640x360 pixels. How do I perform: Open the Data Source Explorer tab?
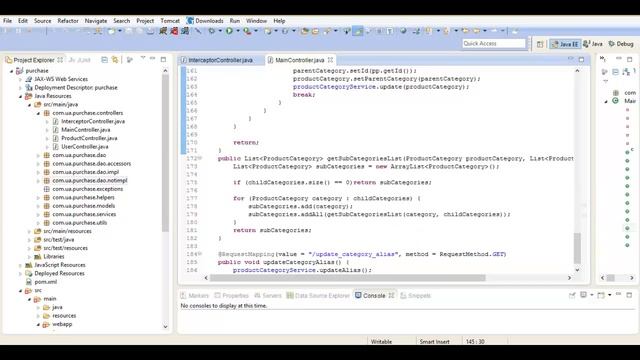coord(318,296)
